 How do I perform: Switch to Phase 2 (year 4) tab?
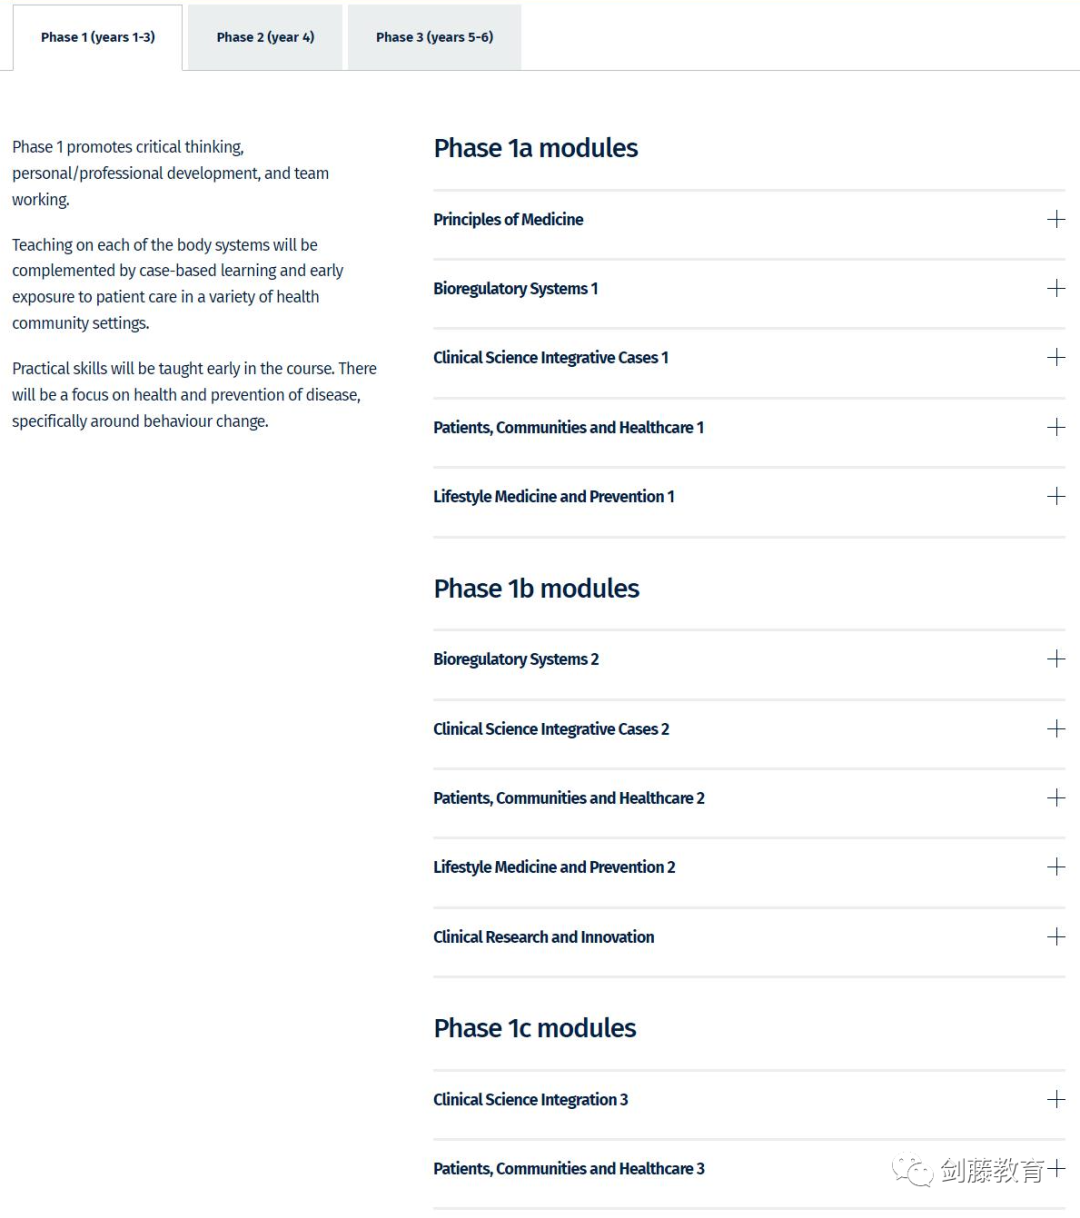click(265, 37)
